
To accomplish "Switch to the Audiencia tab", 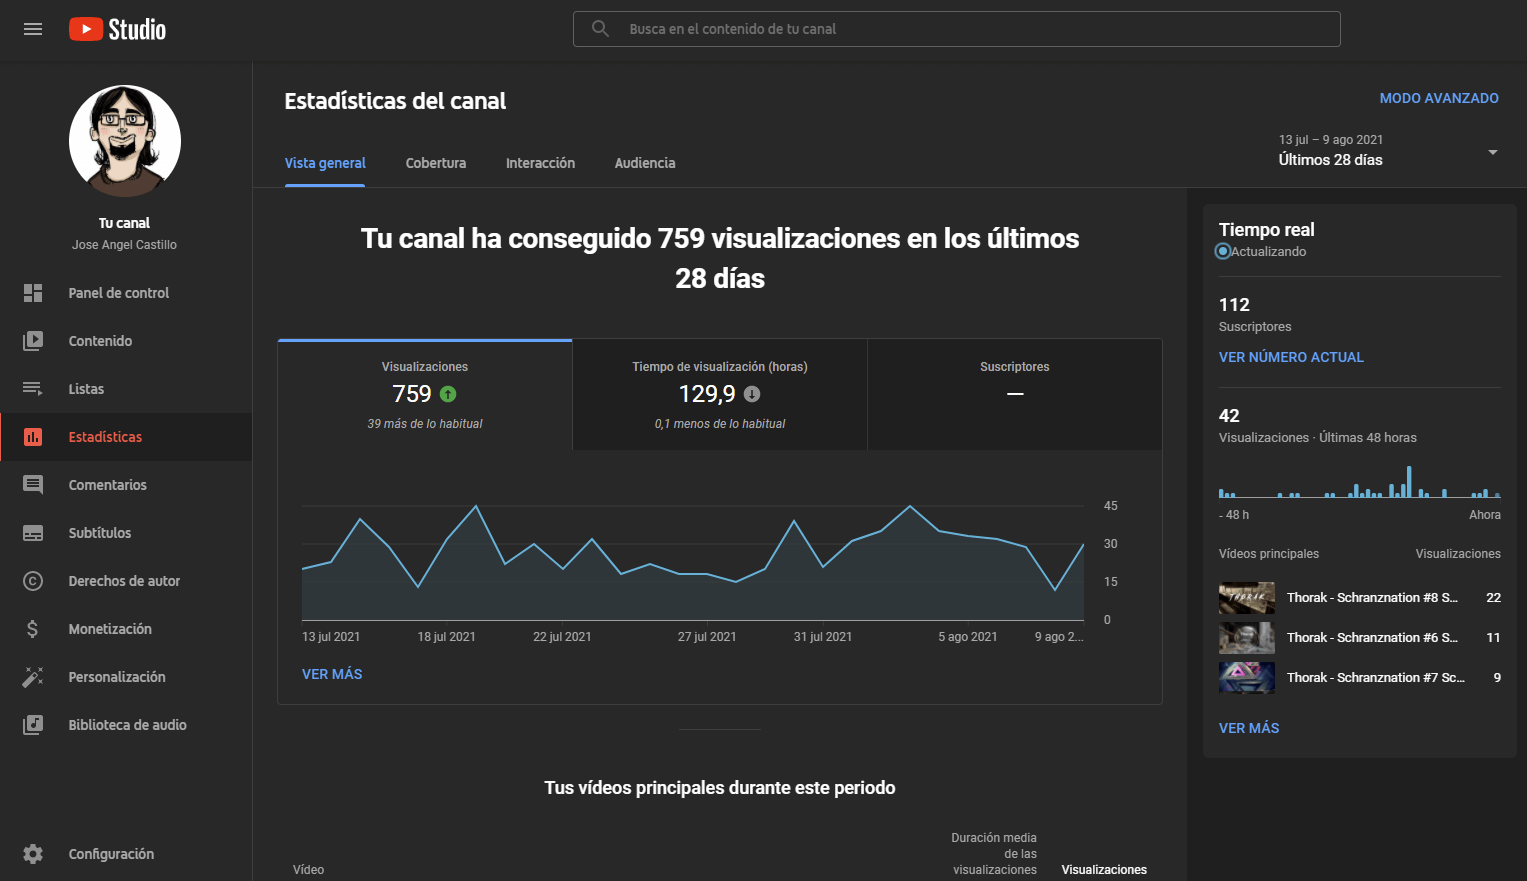I will tap(644, 163).
